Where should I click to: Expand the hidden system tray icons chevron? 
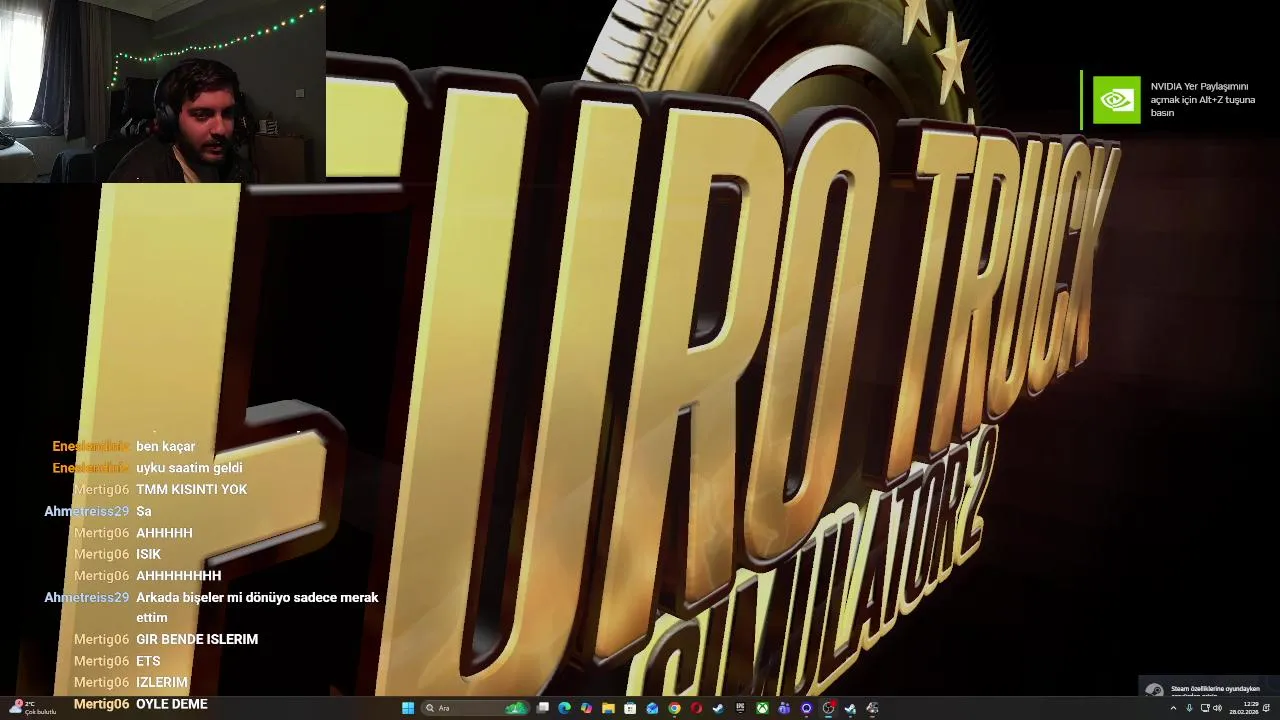(x=1173, y=708)
